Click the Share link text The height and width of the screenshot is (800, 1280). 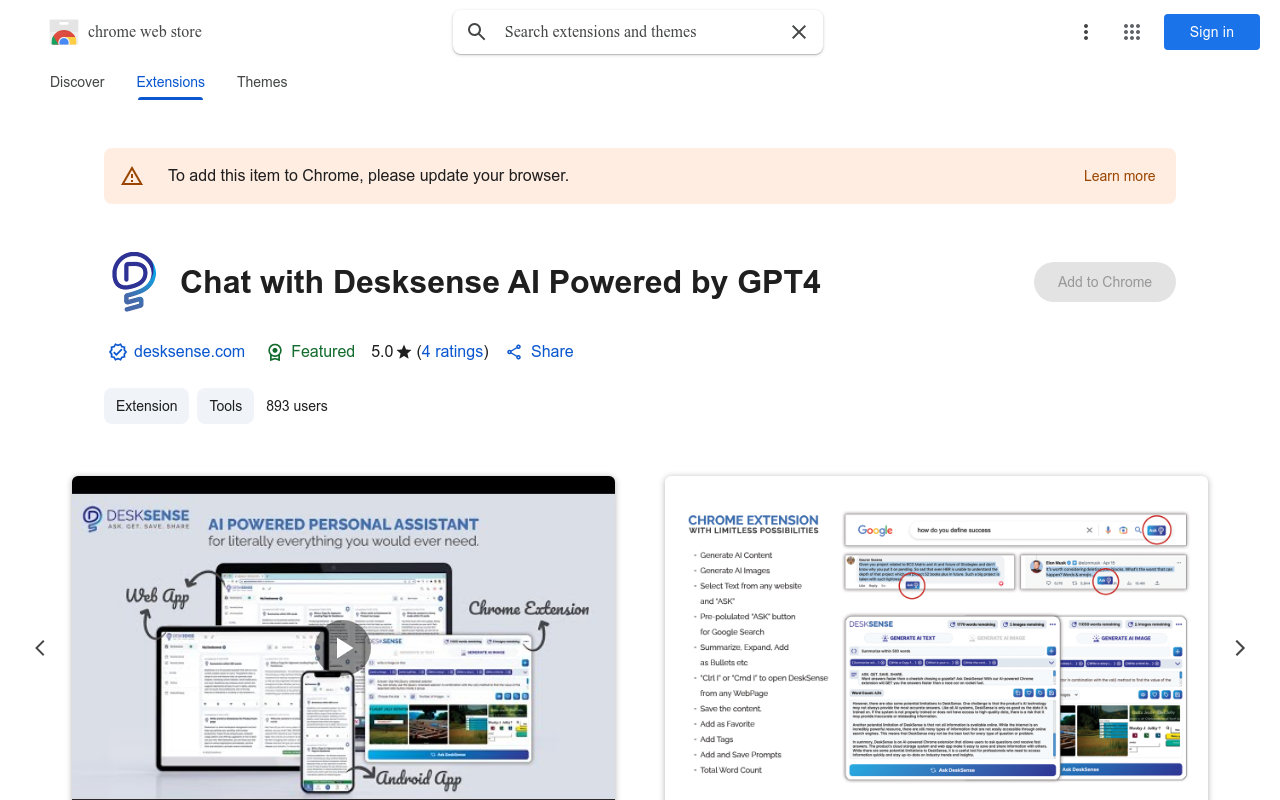tap(552, 352)
